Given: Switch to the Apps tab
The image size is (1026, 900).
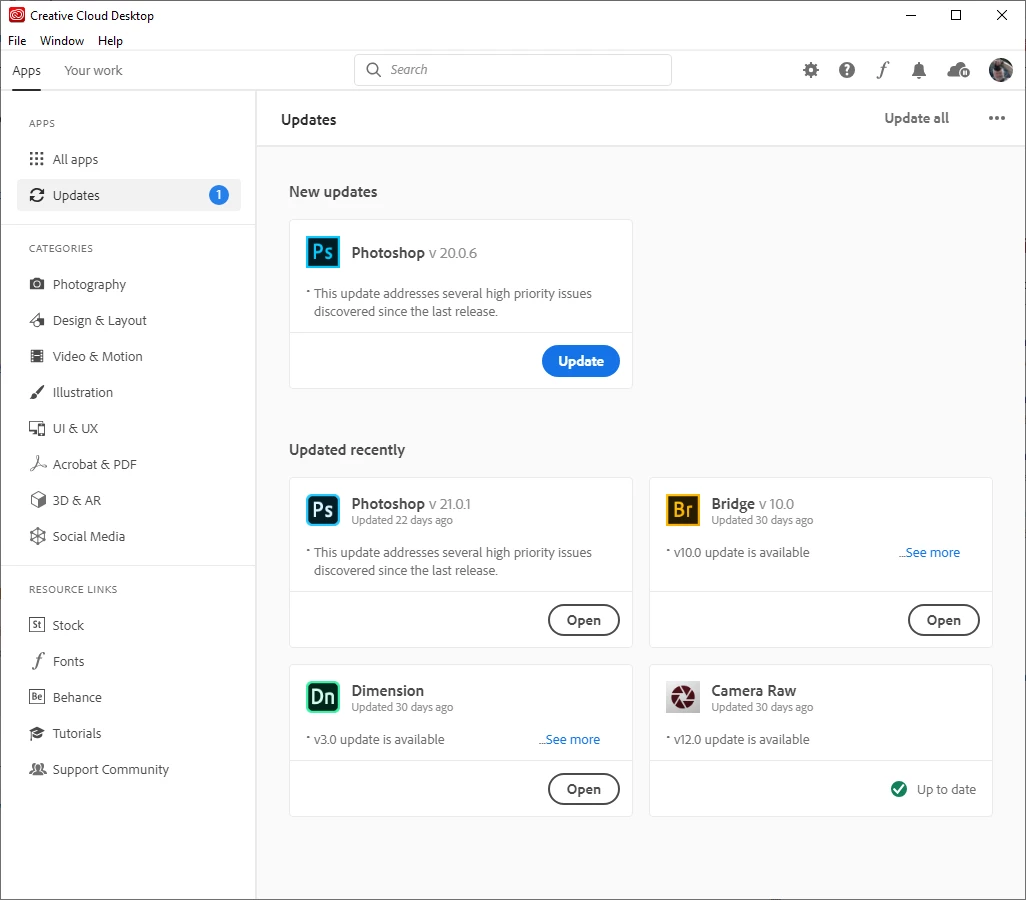Looking at the screenshot, I should pos(26,71).
